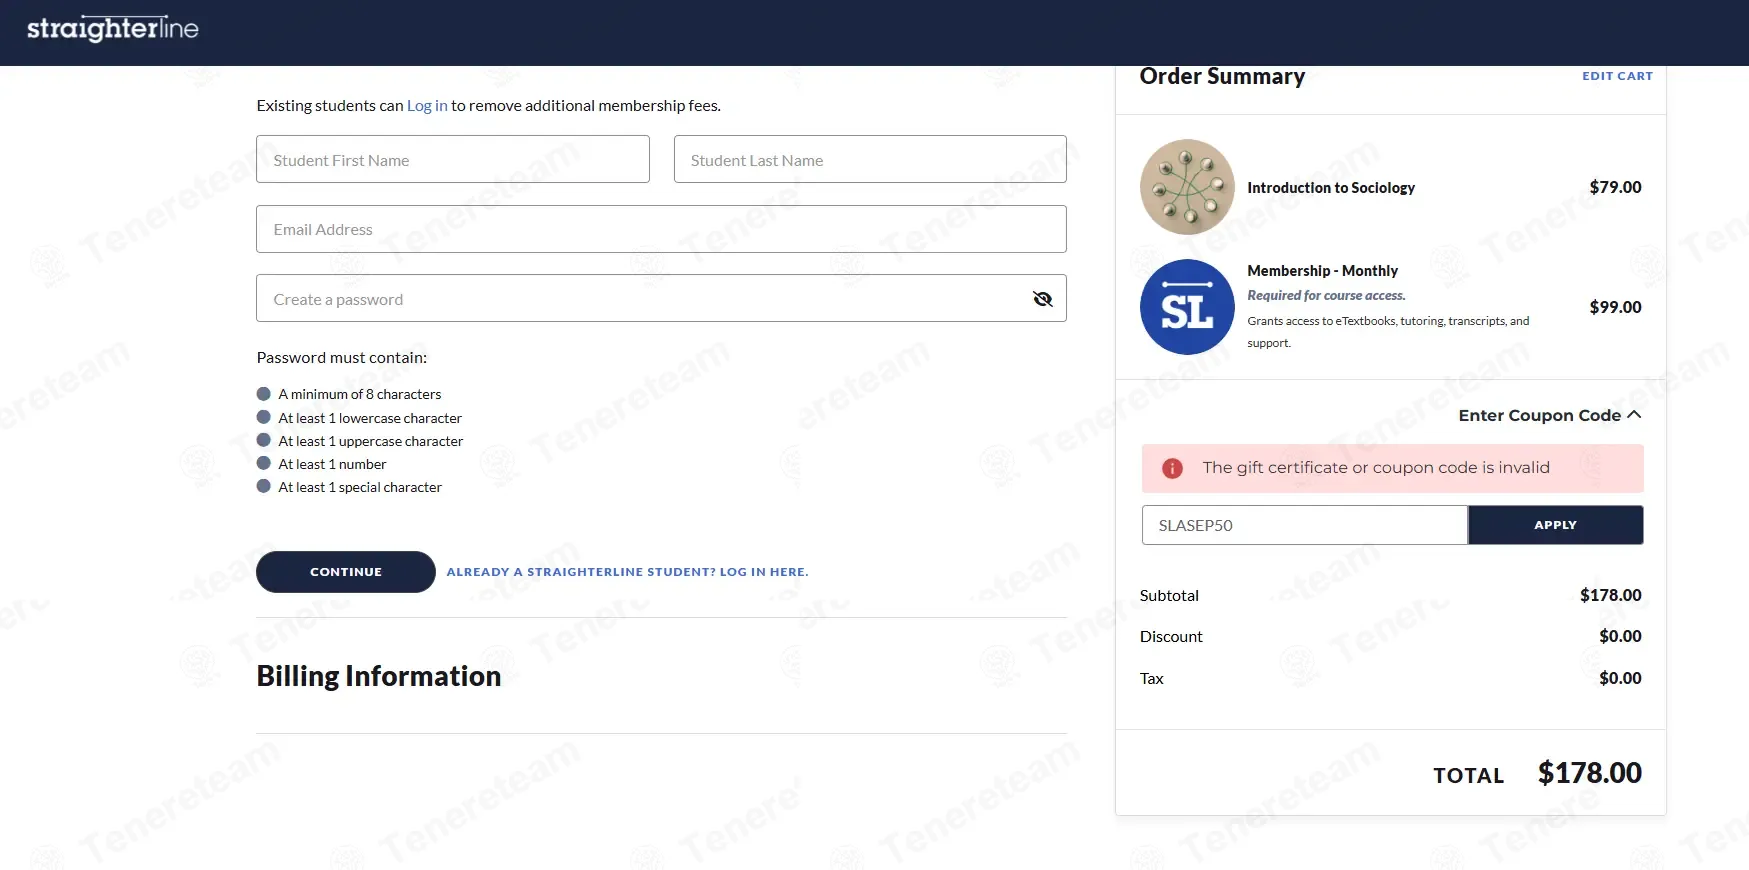
Task: Click the SL Membership badge icon
Action: [x=1187, y=307]
